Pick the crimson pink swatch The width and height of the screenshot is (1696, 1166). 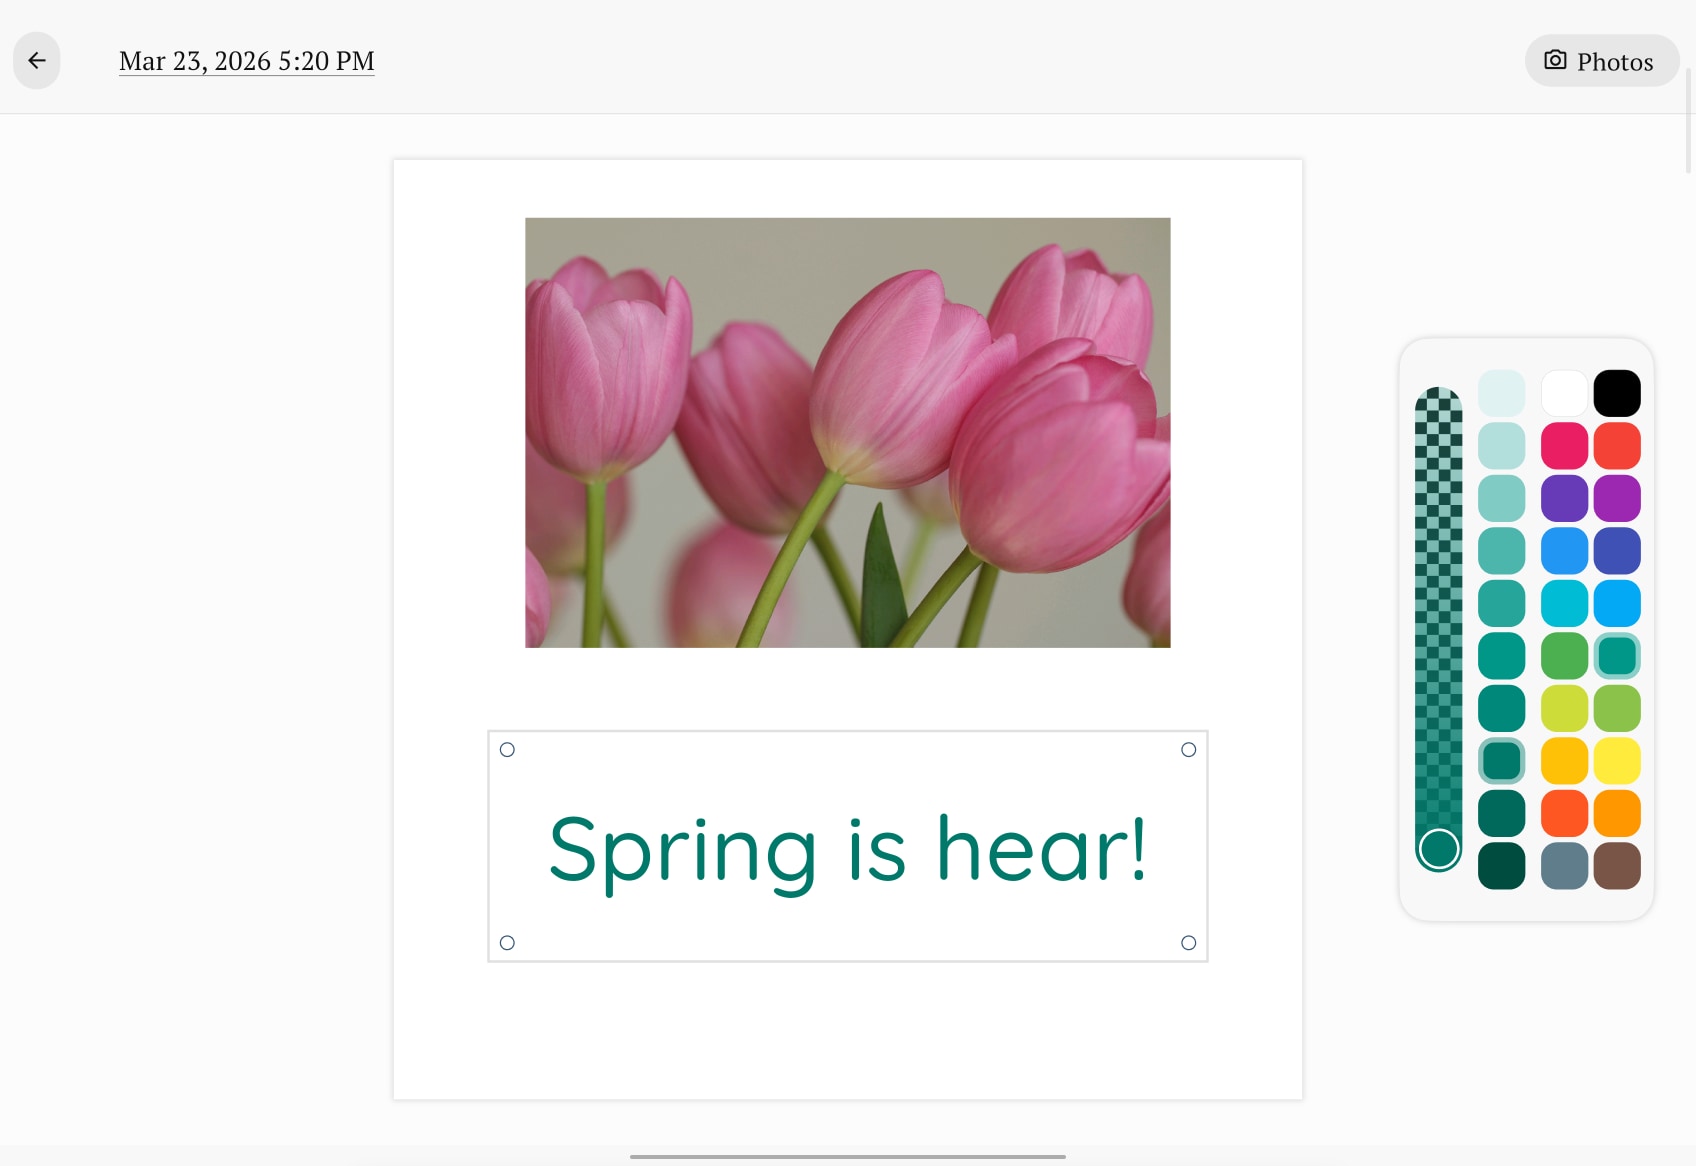coord(1565,445)
